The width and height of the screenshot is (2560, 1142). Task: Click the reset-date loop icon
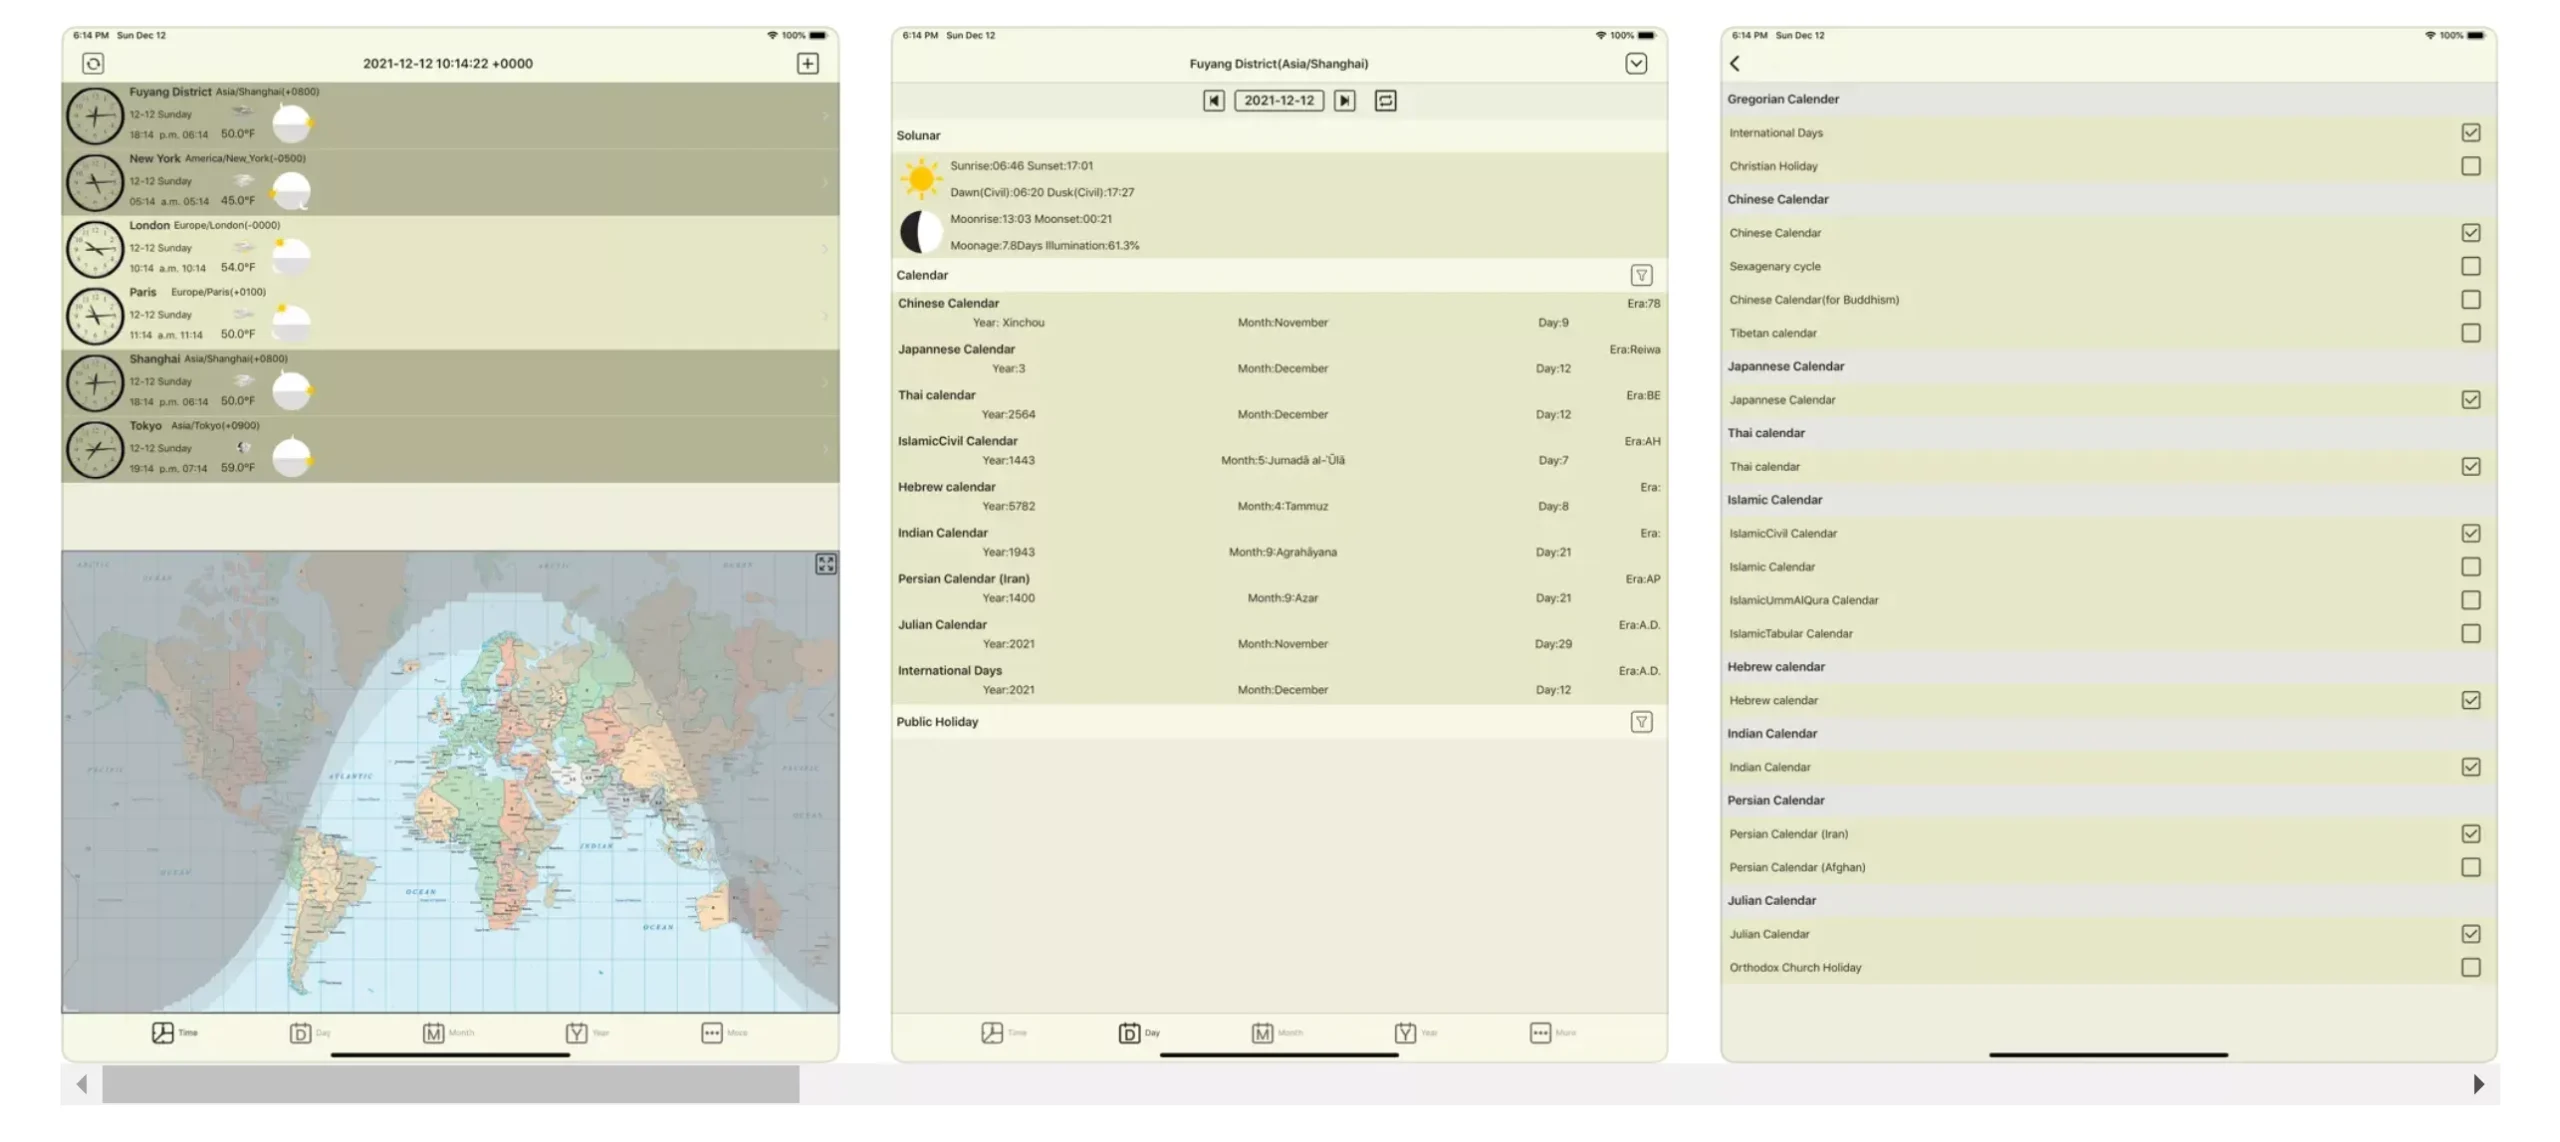tap(1385, 101)
